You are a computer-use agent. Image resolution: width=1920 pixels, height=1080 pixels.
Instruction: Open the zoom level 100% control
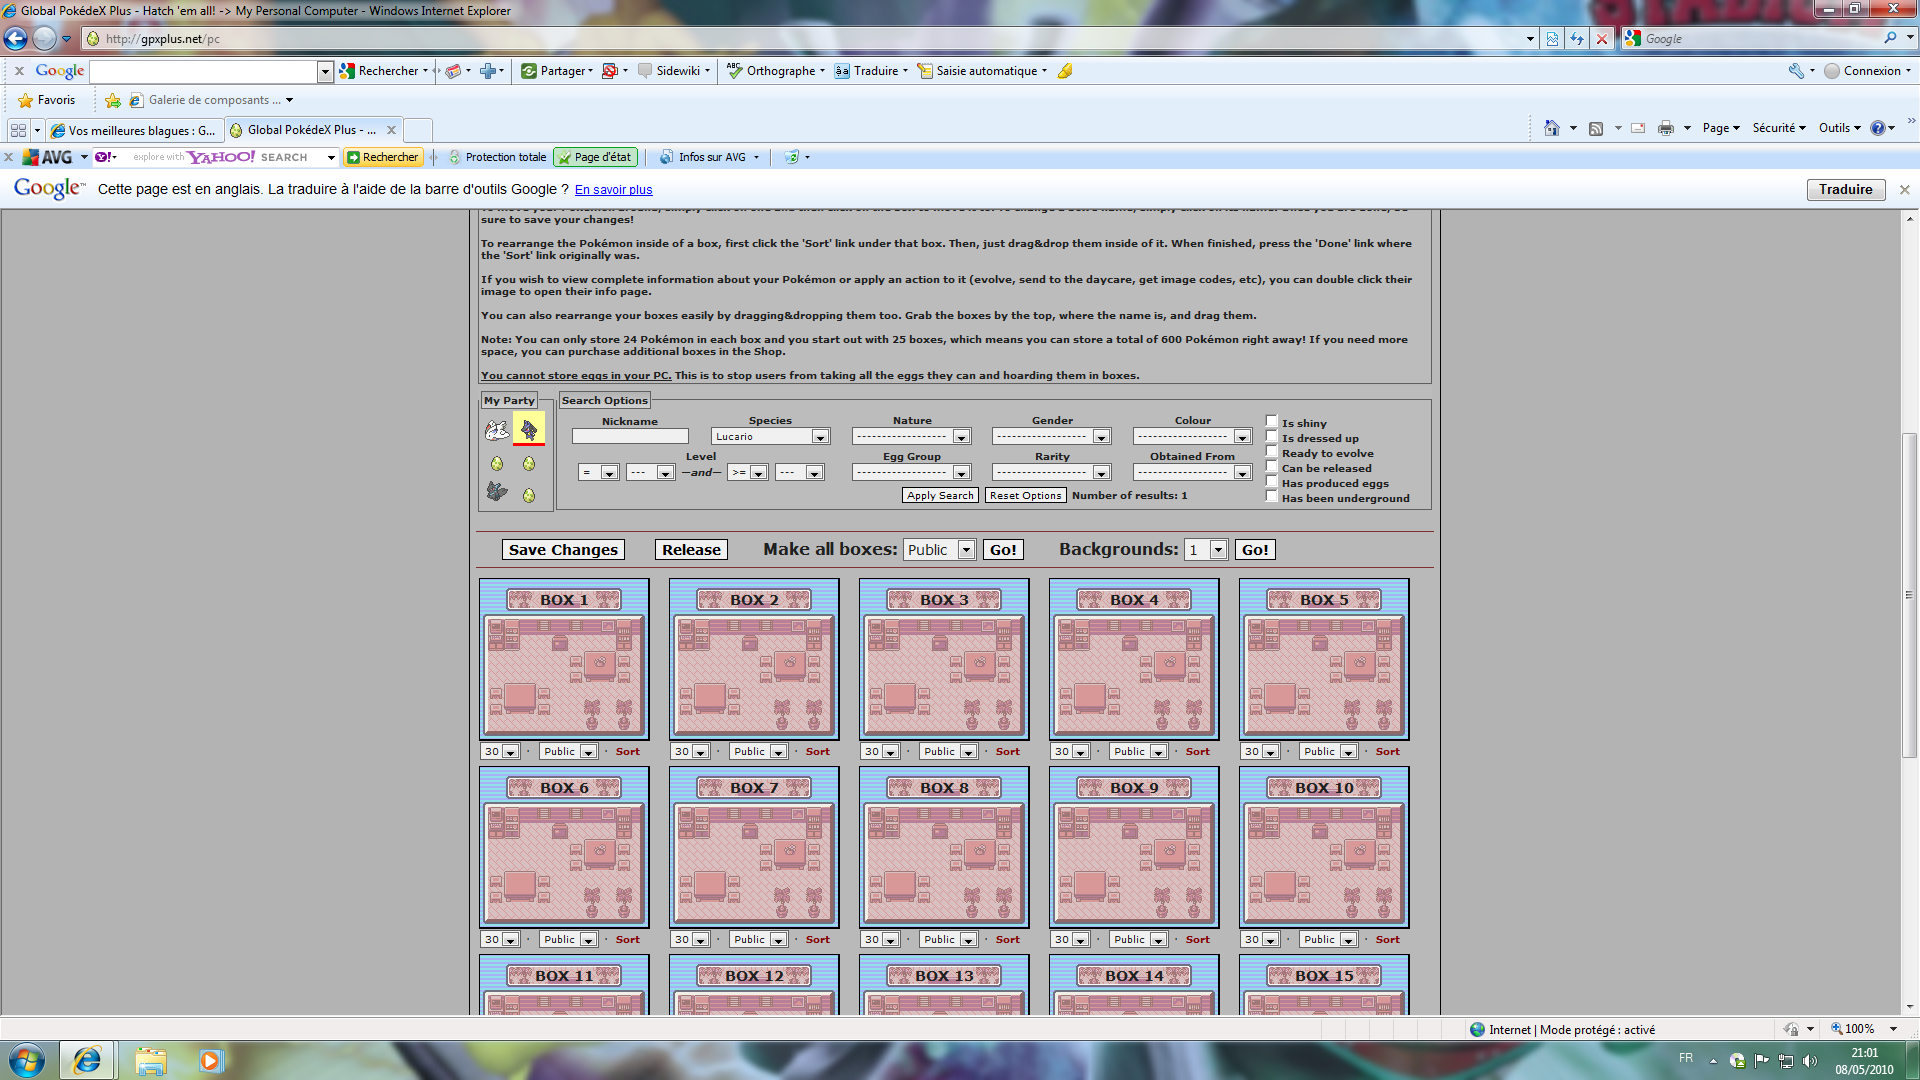tap(1865, 1029)
